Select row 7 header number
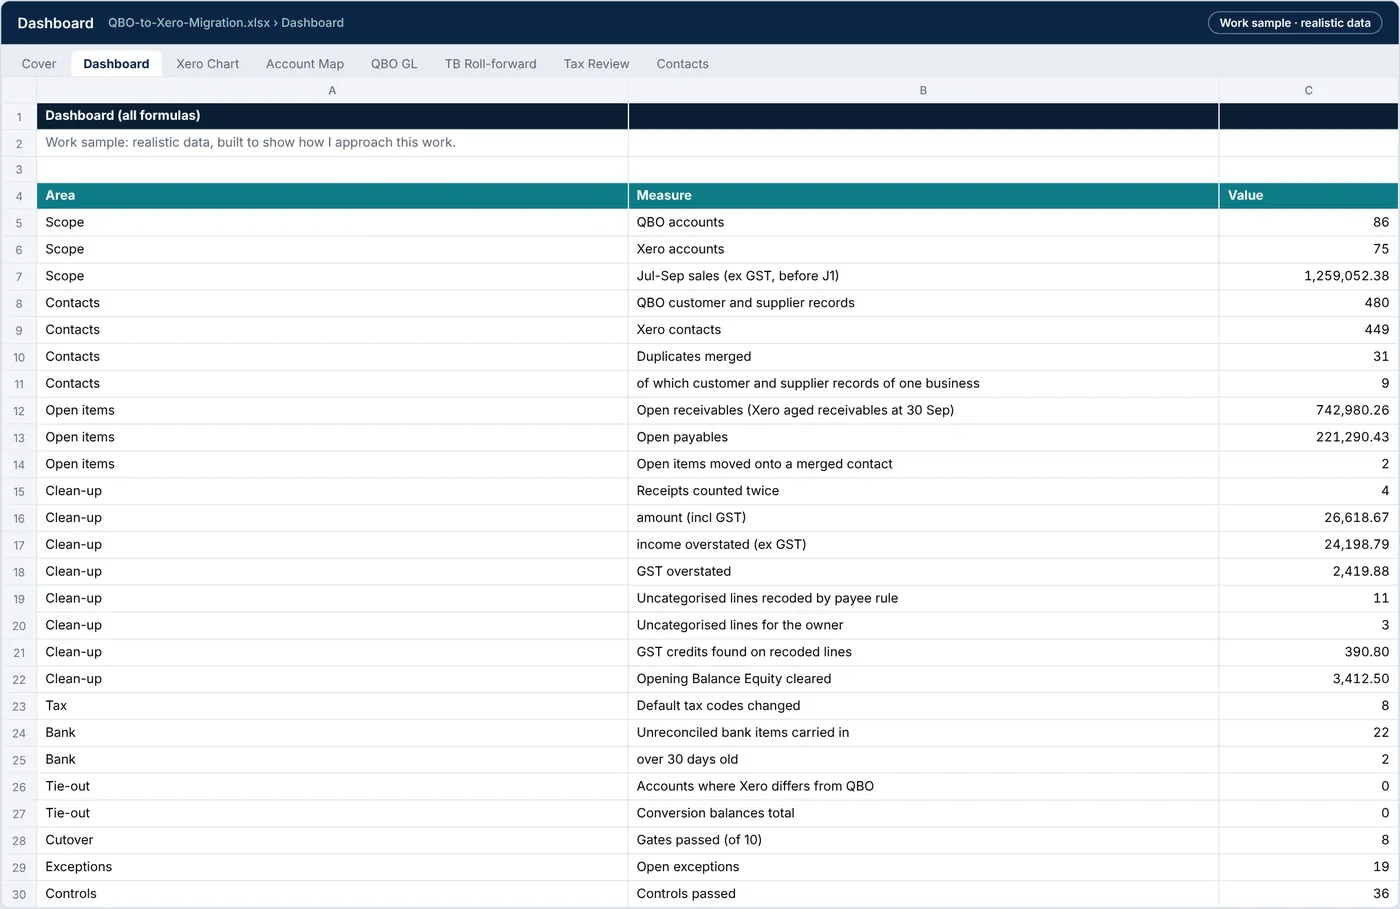Screen dimensions: 1400x909 click(x=19, y=276)
